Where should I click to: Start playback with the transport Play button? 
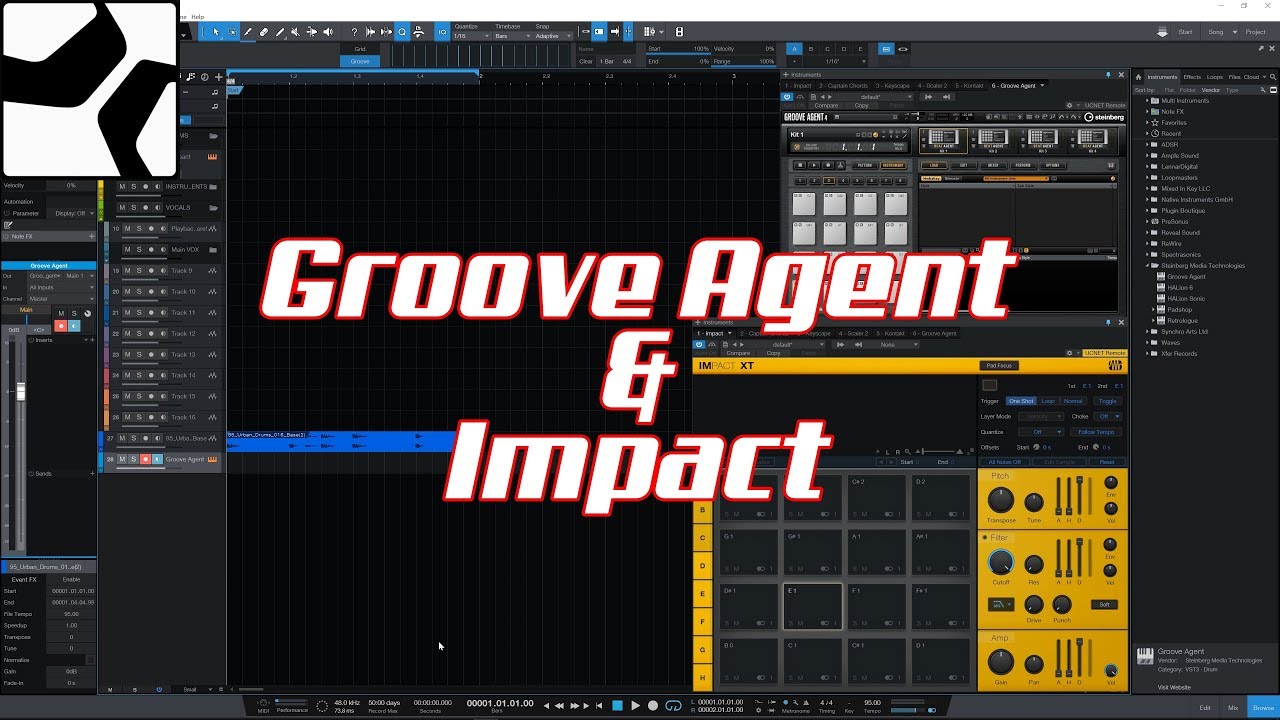[x=635, y=705]
